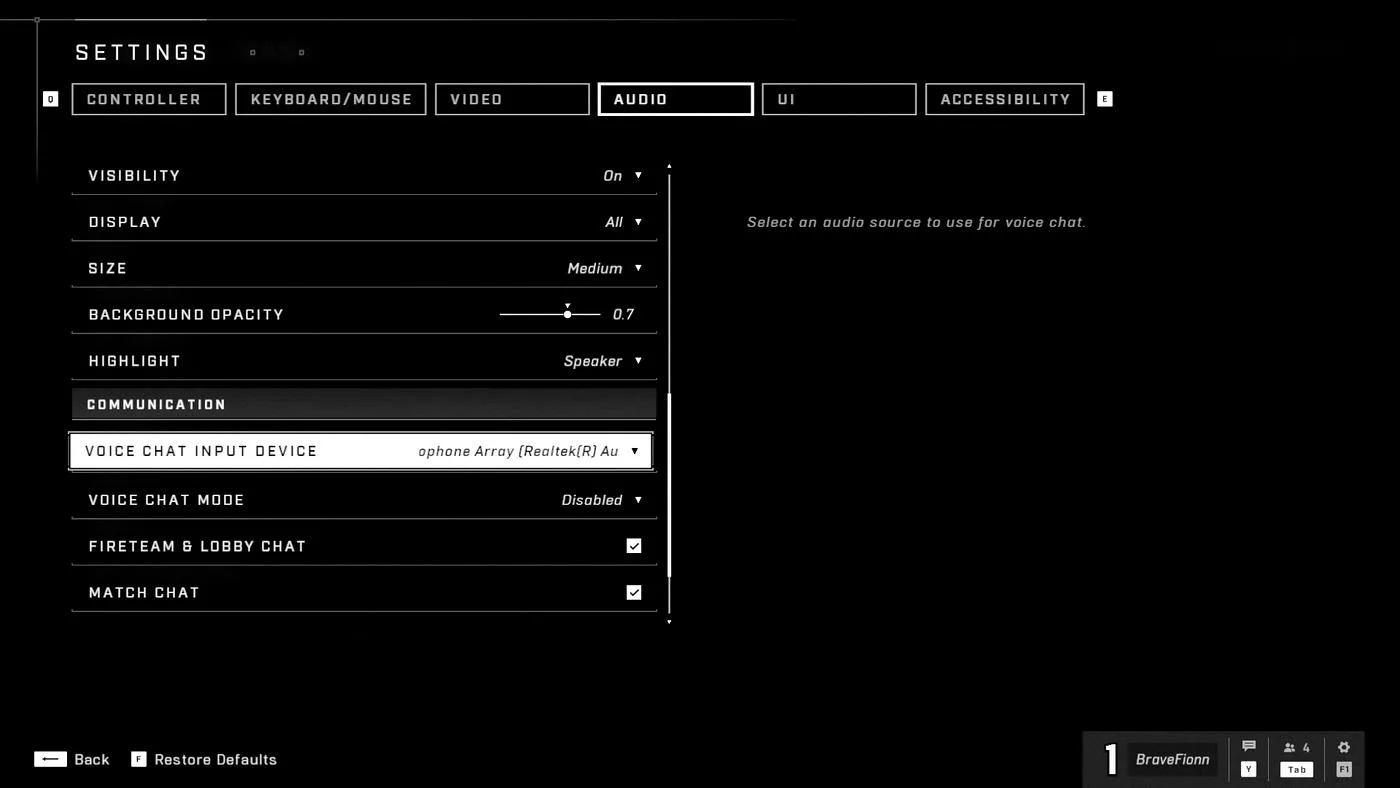This screenshot has height=788, width=1400.
Task: Open the settings gear icon near F1
Action: click(1344, 745)
